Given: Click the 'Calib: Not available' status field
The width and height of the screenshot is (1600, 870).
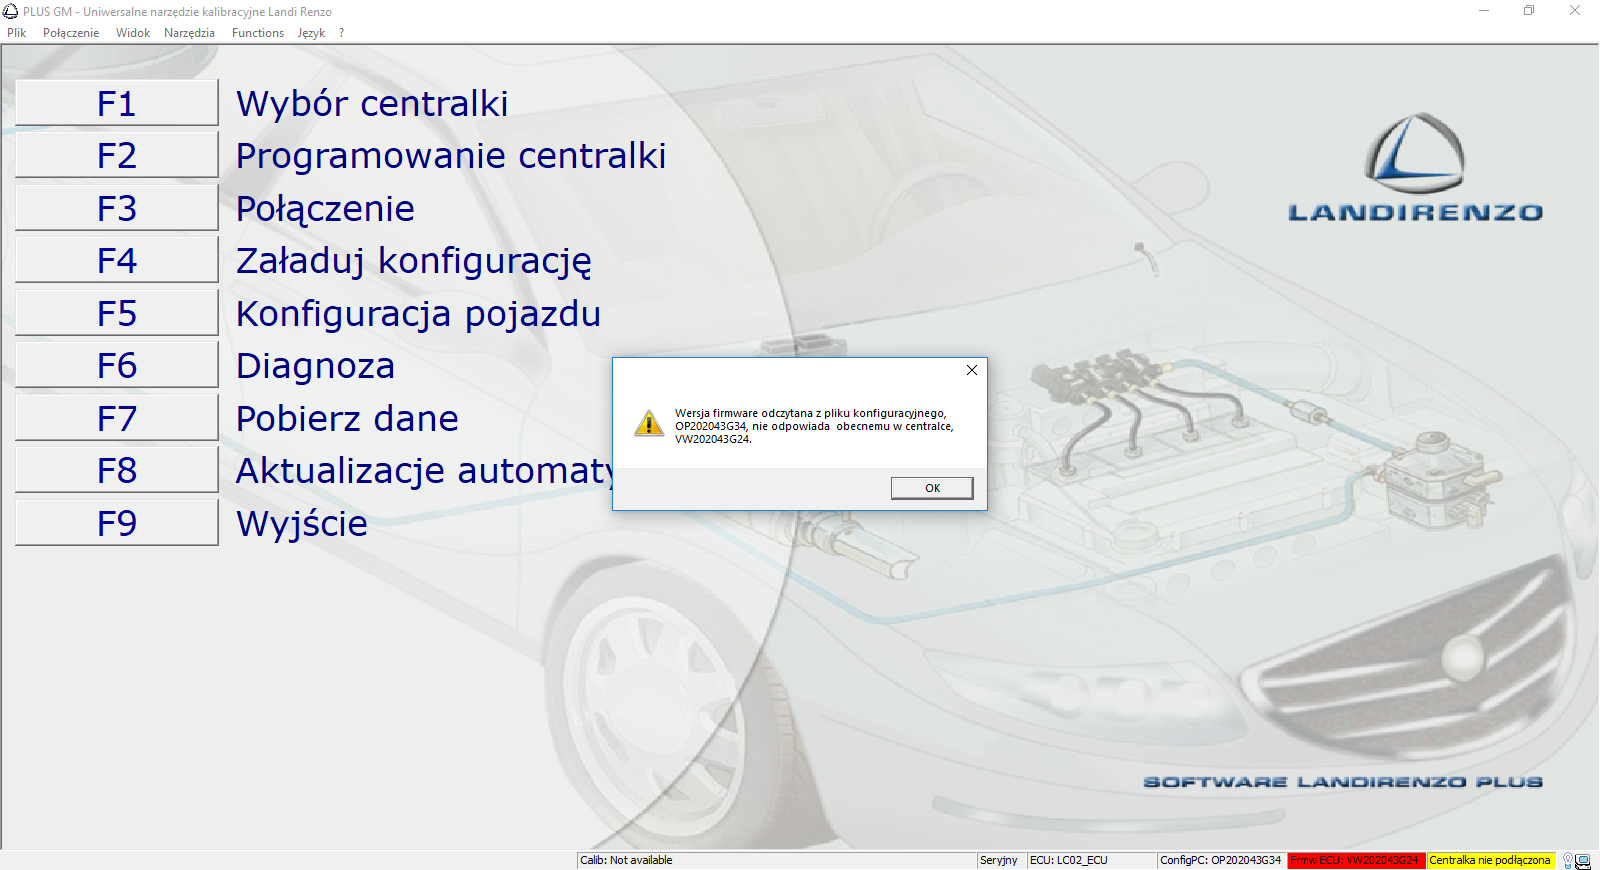Looking at the screenshot, I should (777, 860).
